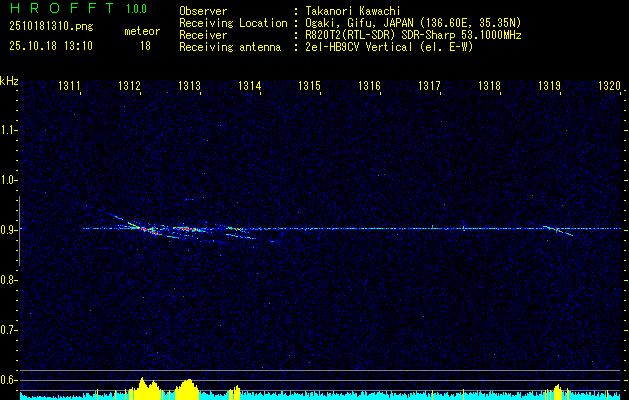Click the bright red meteor echo near 1312

[148, 230]
